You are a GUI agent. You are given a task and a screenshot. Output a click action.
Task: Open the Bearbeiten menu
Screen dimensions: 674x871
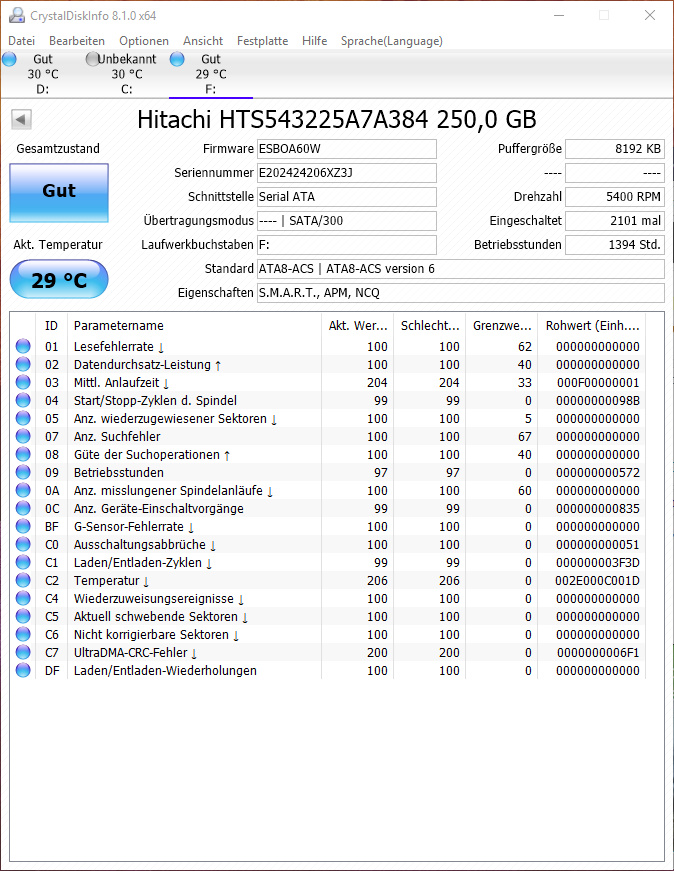[77, 41]
